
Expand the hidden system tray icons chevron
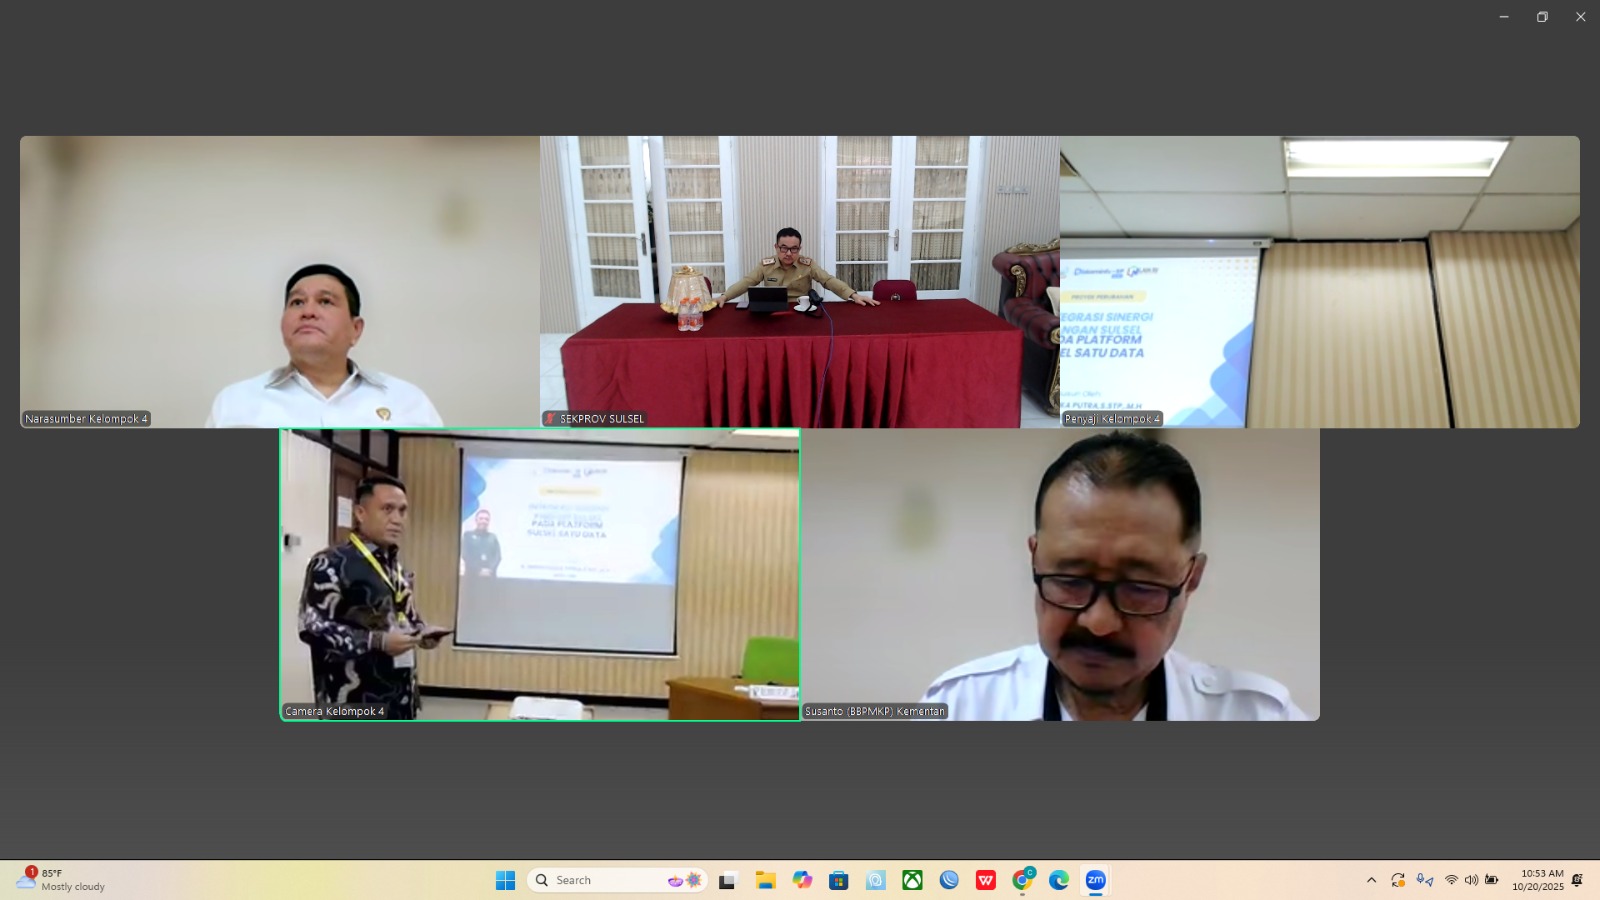[1371, 880]
